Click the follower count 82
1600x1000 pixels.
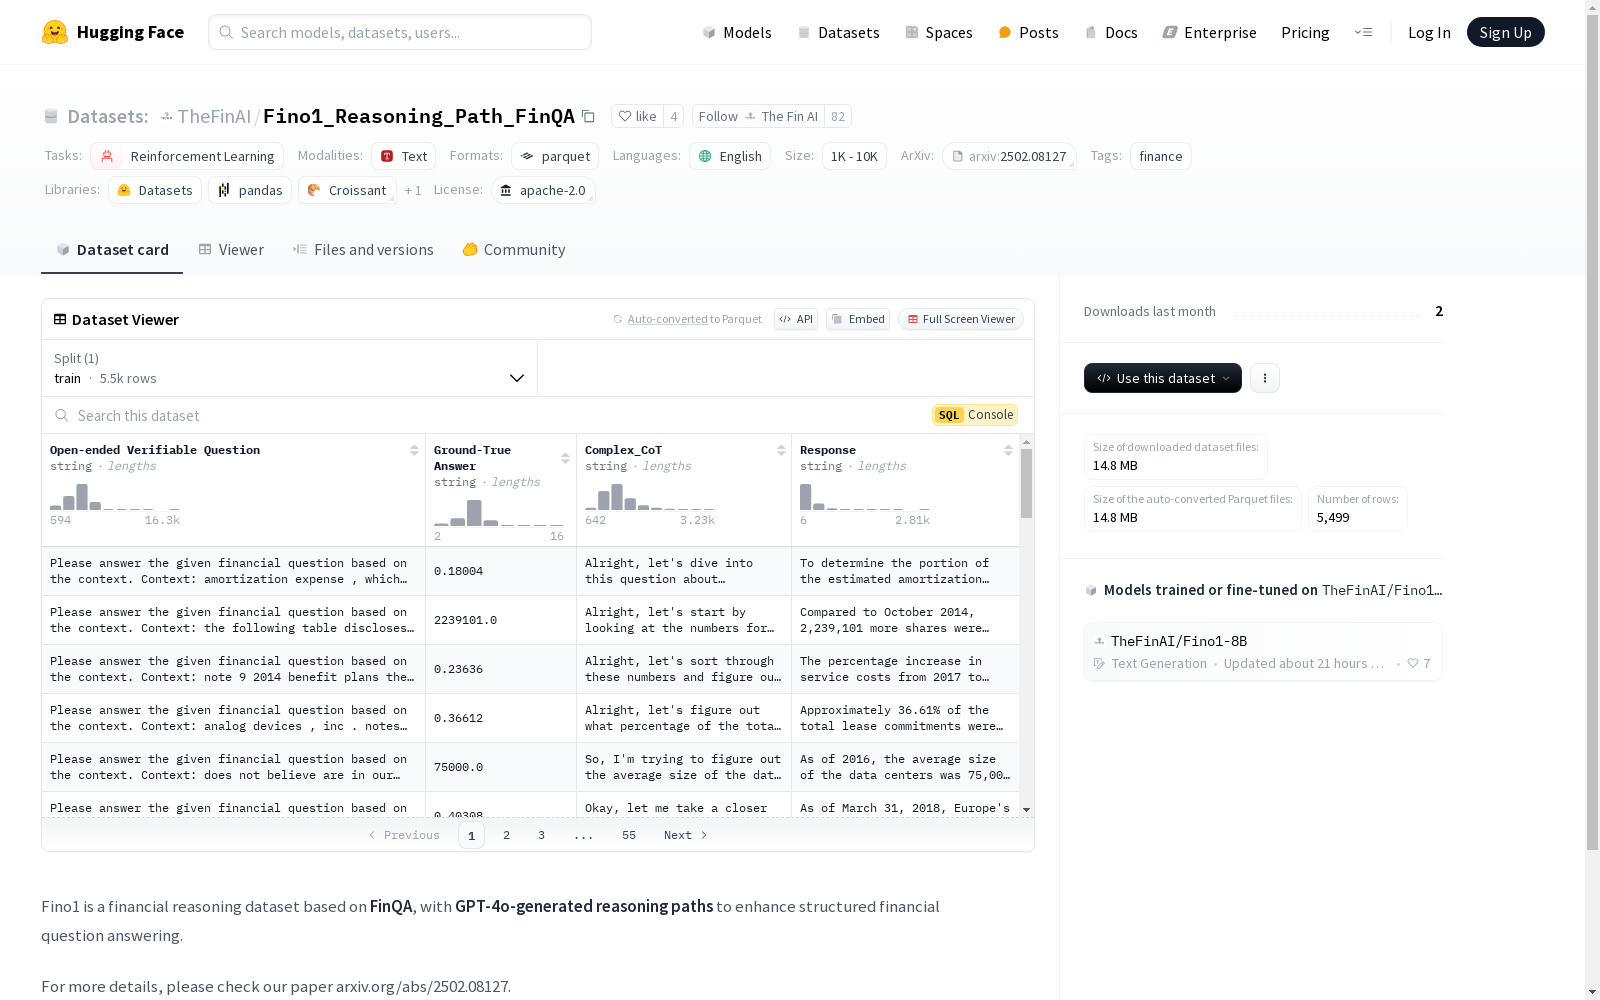tap(838, 116)
